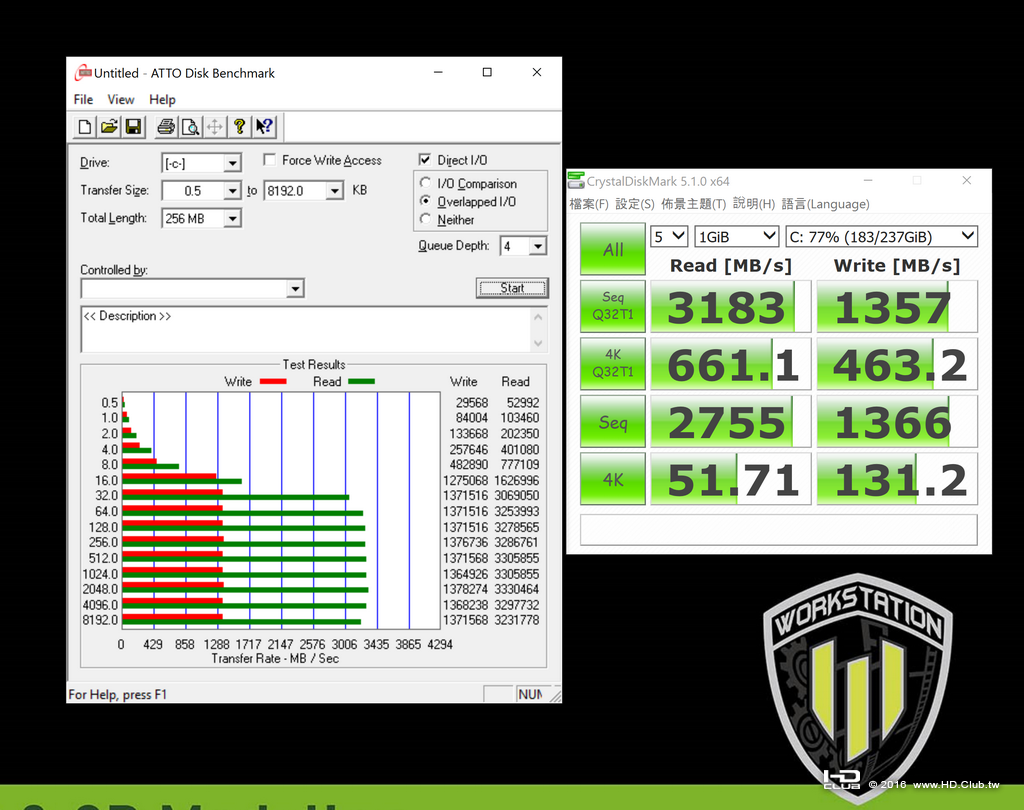Uncheck the Direct I/O checkbox

424,159
